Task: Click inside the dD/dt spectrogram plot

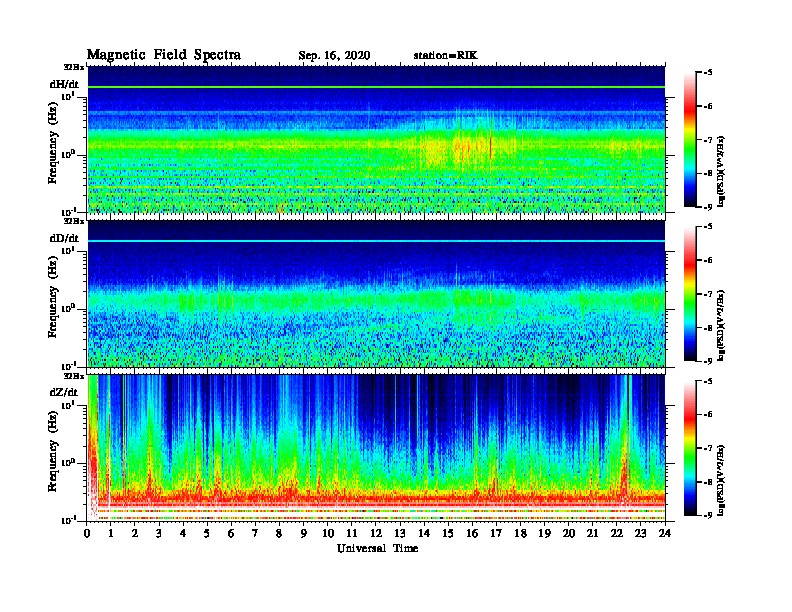Action: click(376, 293)
